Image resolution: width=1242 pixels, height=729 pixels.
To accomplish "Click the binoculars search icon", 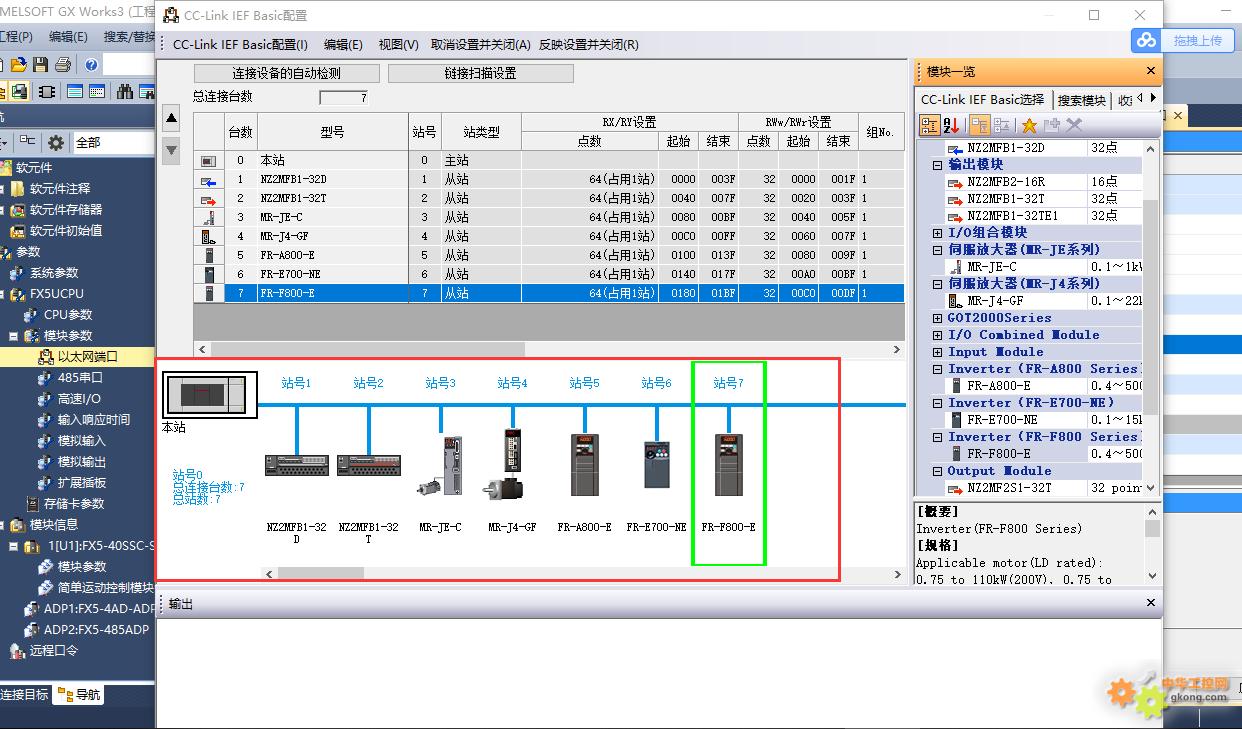I will 125,92.
